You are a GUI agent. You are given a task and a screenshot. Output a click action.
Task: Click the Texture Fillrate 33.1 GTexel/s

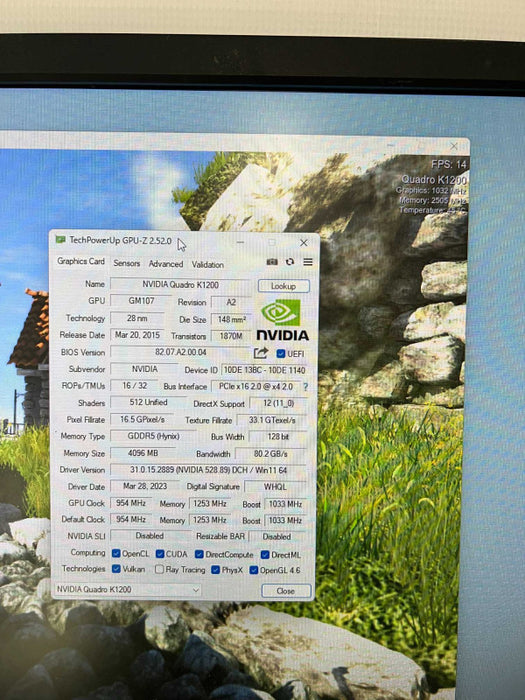272,420
